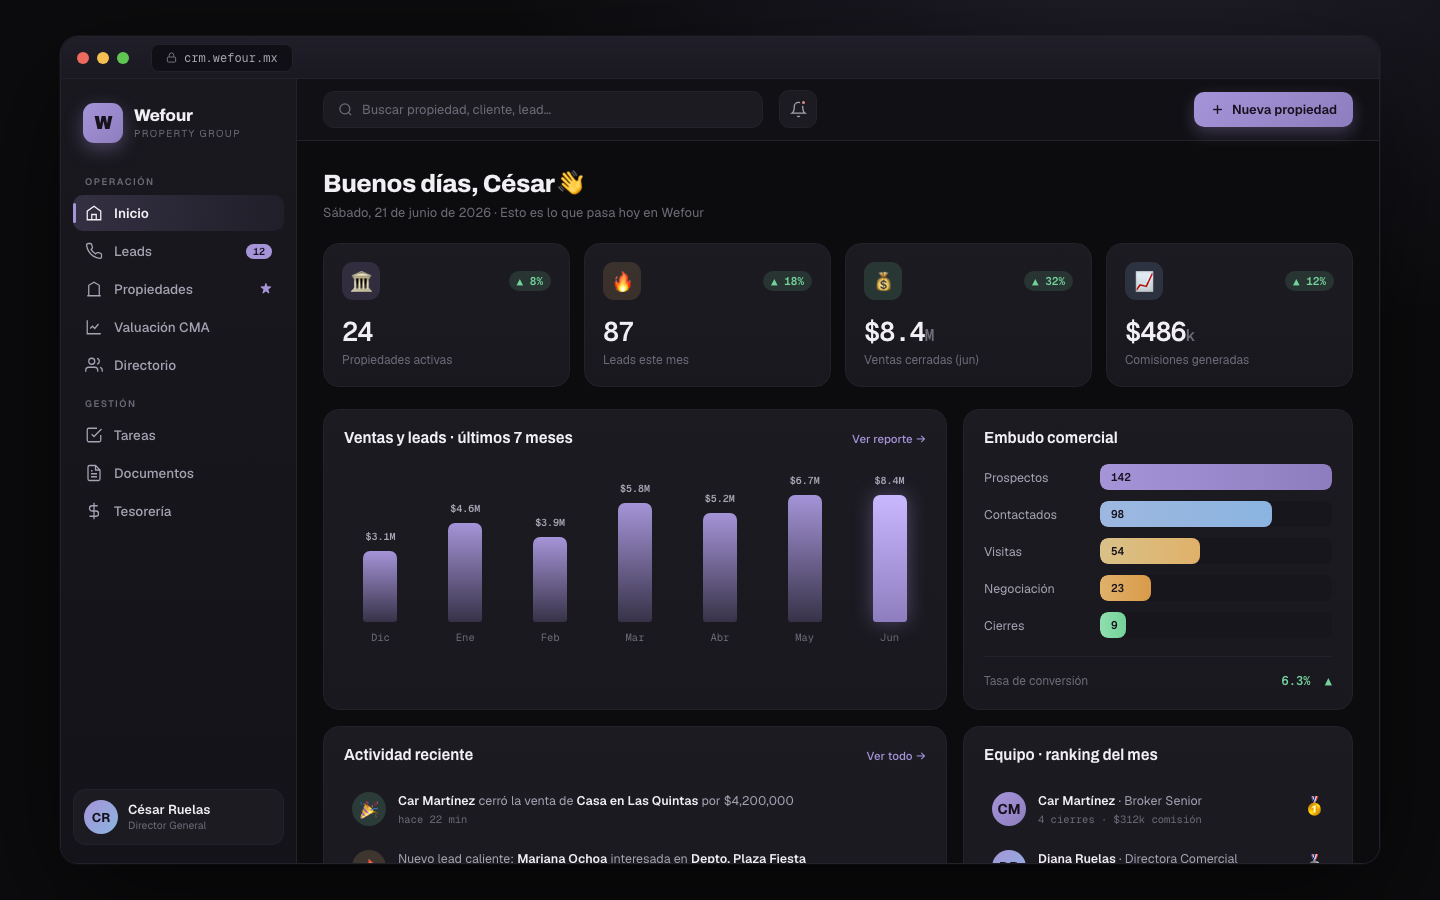Image resolution: width=1440 pixels, height=900 pixels.
Task: Click the chart icon on Comisiones generadas card
Action: coord(1144,281)
